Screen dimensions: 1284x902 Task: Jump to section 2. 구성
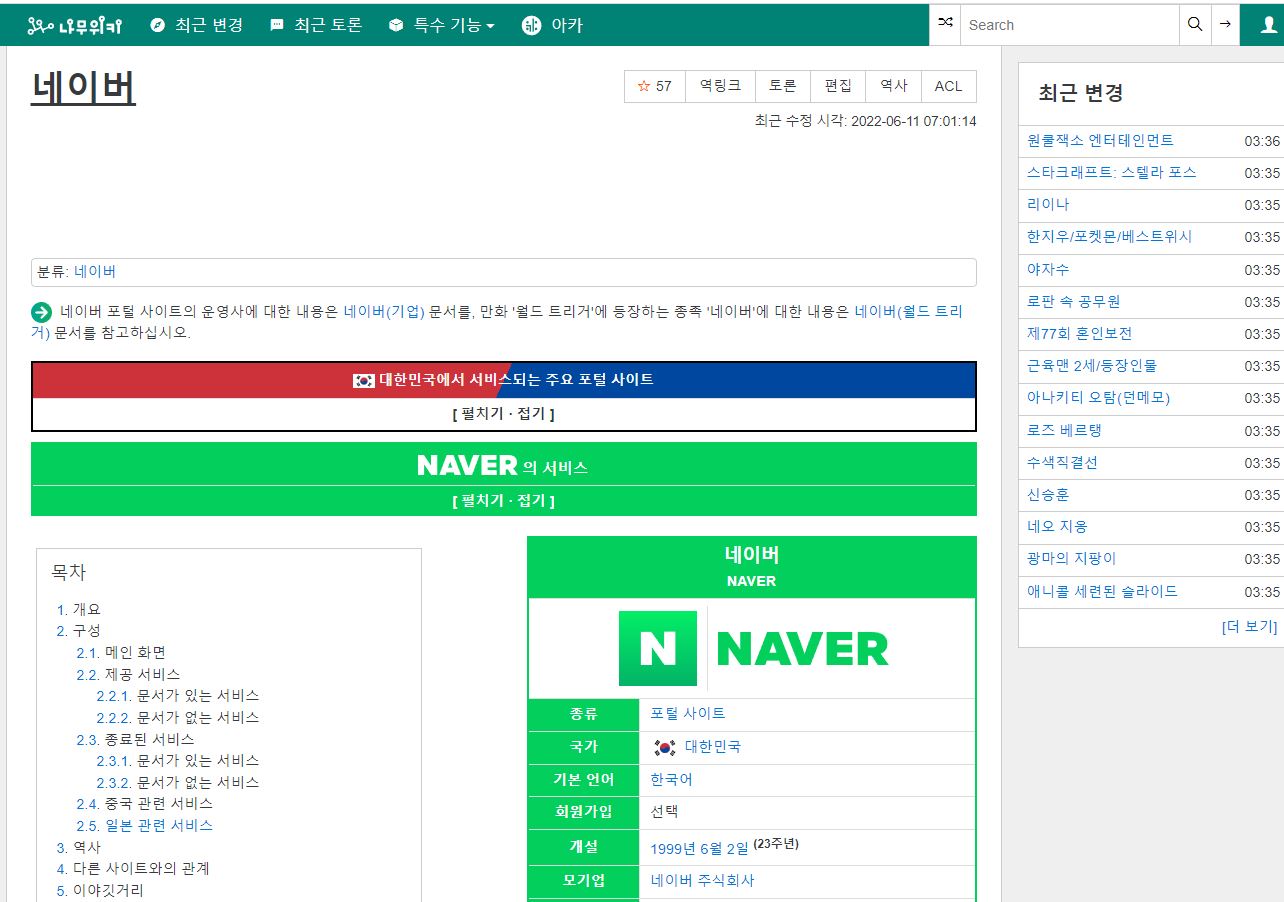78,630
